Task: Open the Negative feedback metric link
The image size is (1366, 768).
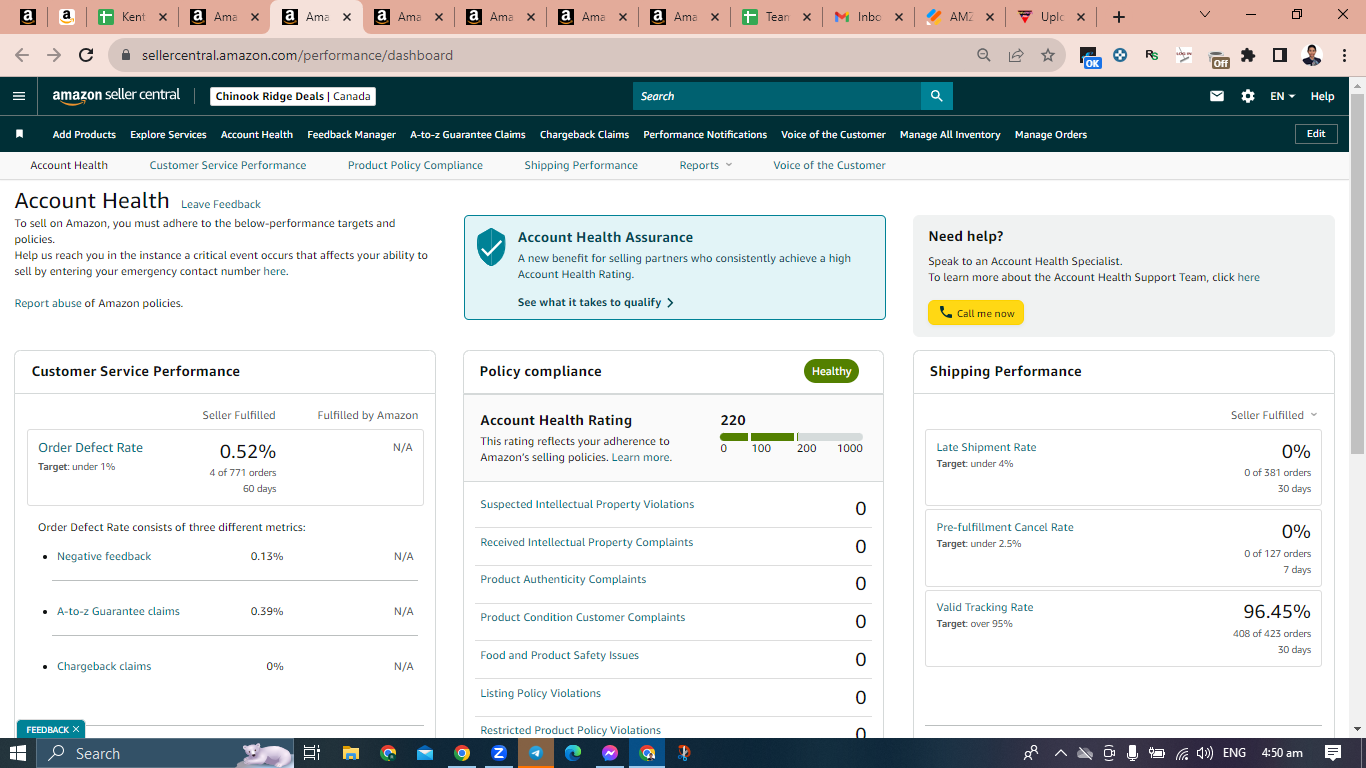Action: tap(104, 556)
